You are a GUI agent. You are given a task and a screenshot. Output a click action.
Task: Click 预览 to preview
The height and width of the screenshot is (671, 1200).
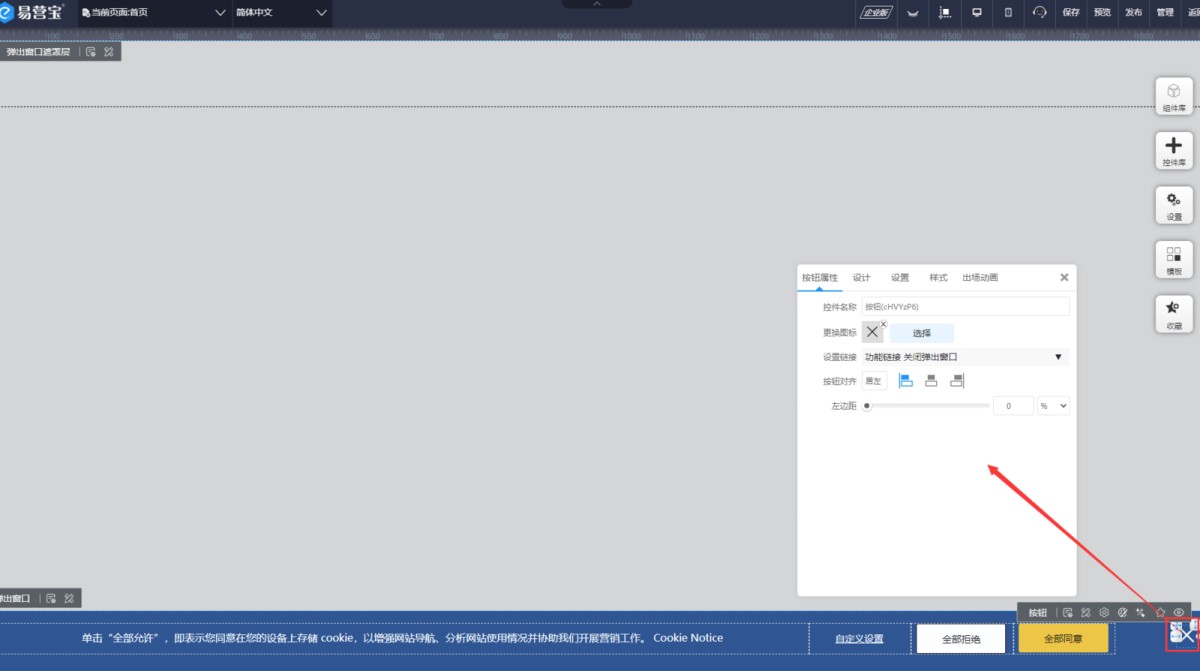(x=1102, y=13)
